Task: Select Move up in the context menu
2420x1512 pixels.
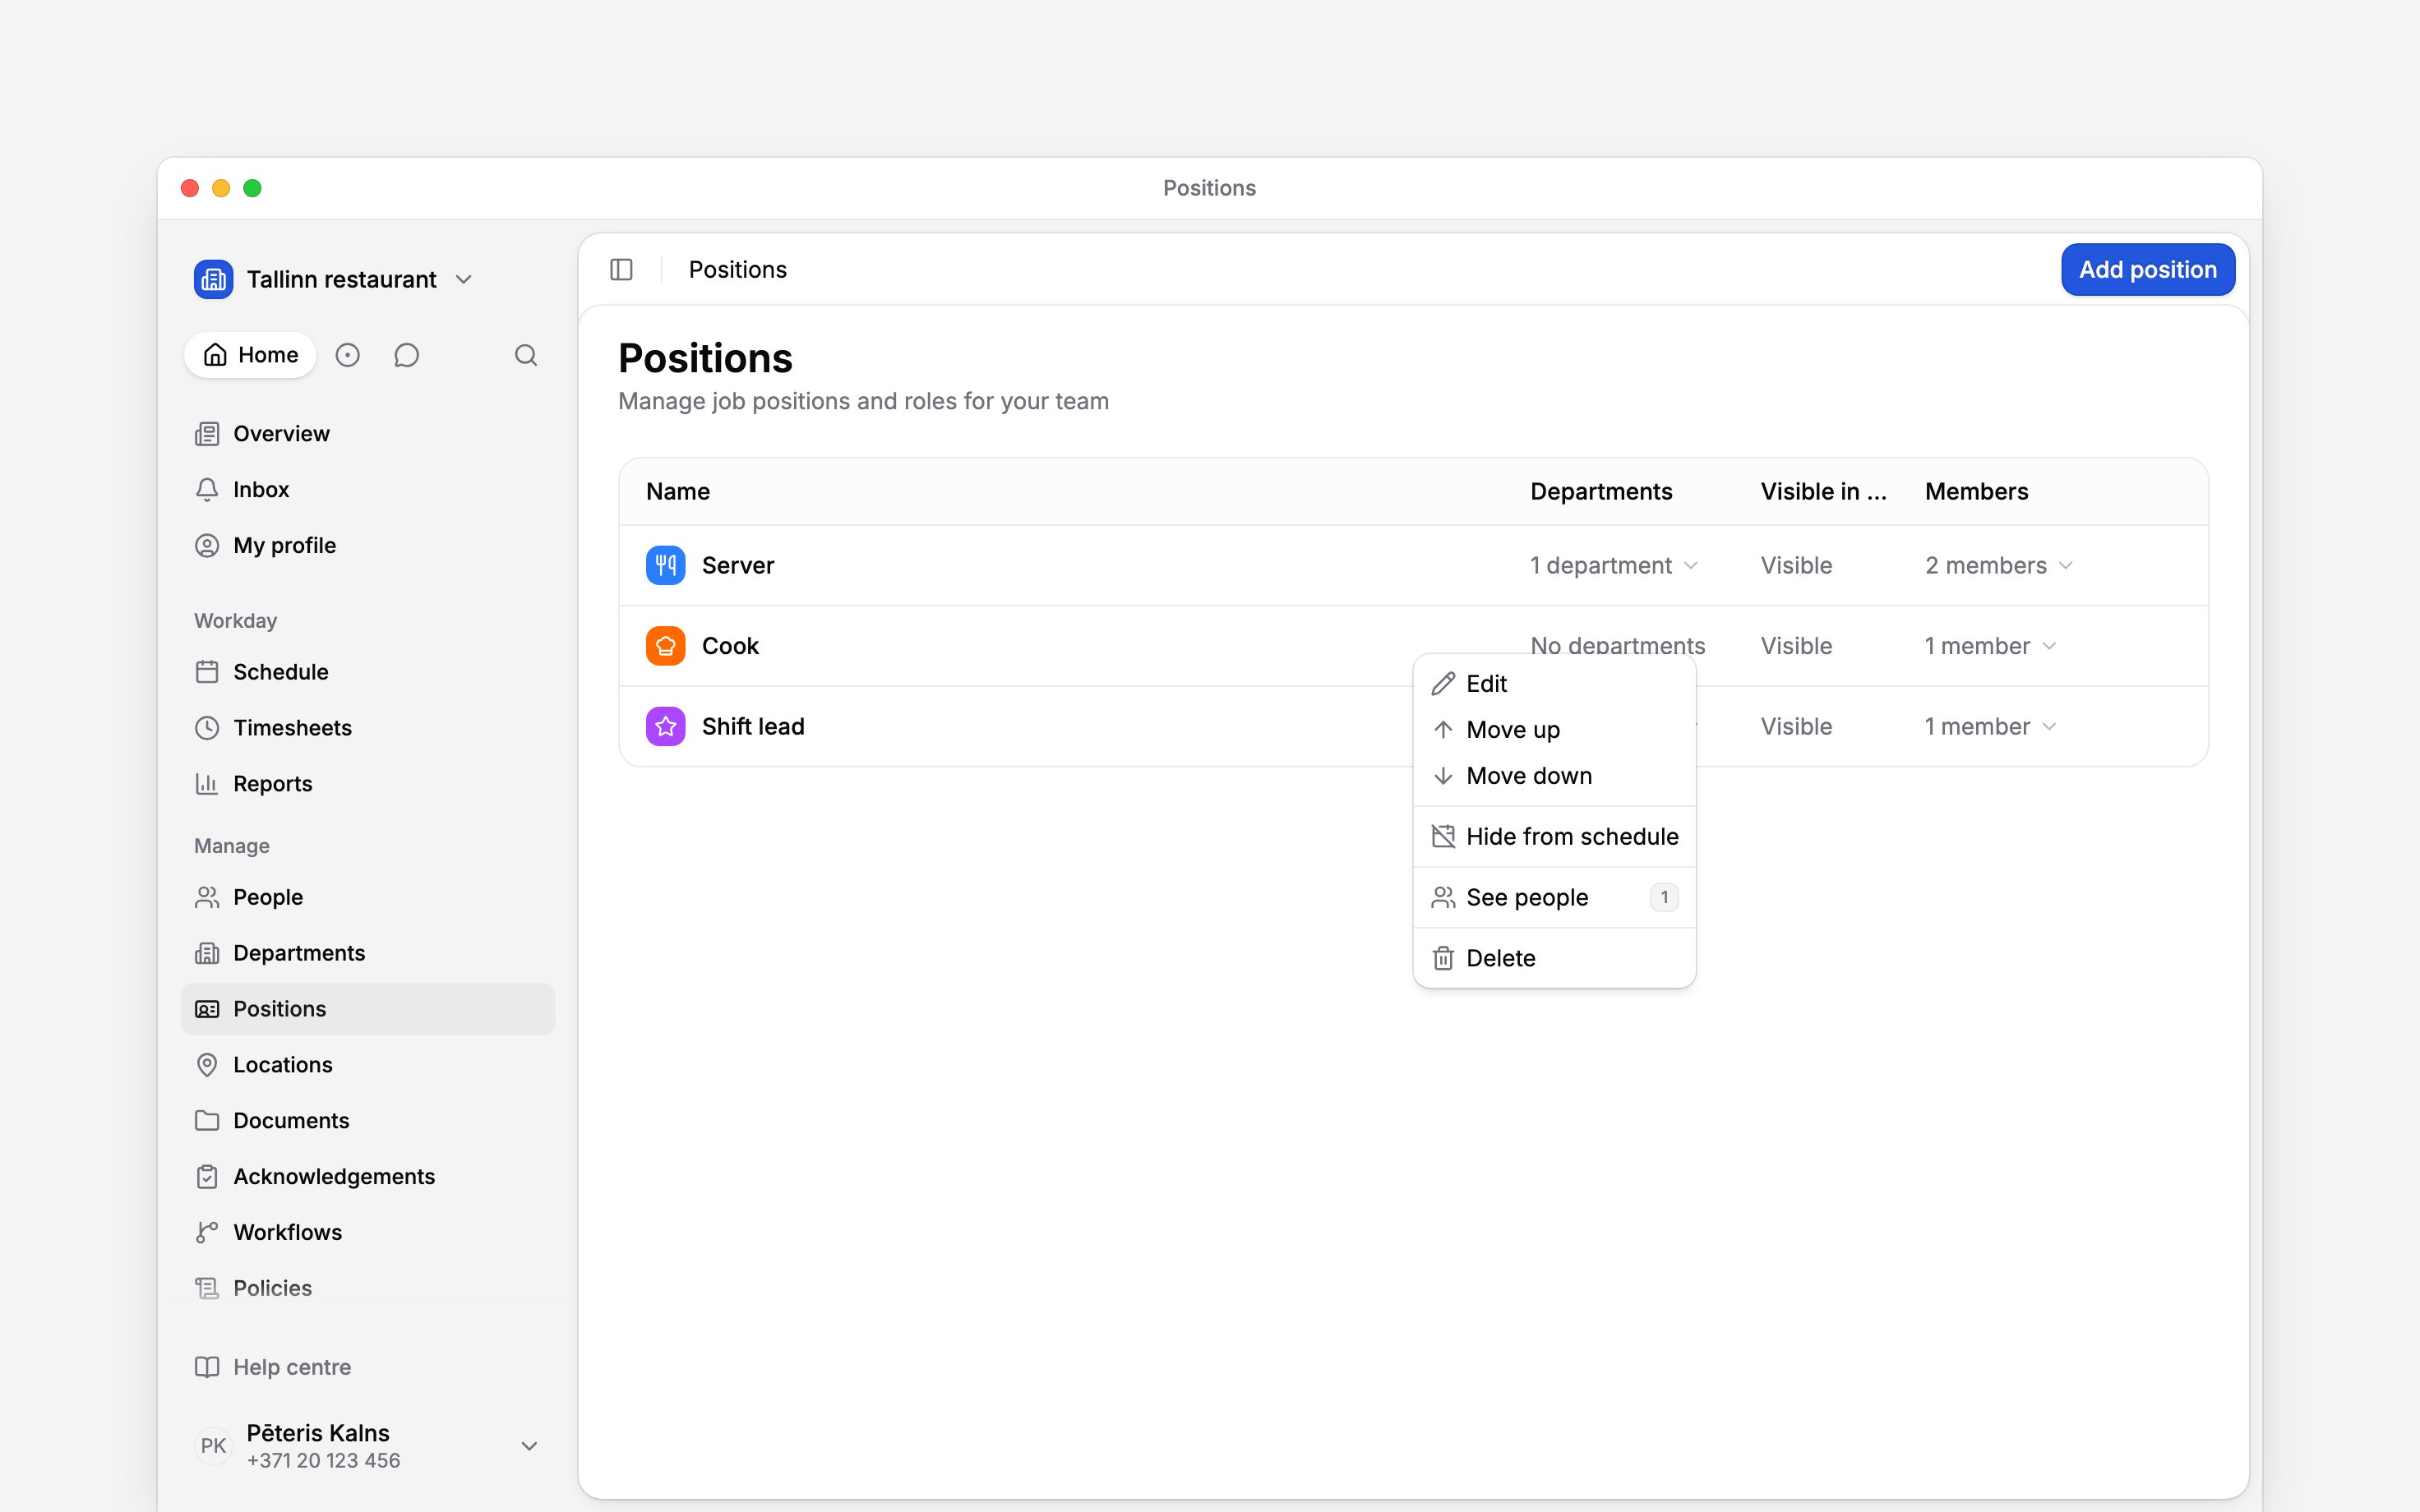Action: pos(1554,730)
